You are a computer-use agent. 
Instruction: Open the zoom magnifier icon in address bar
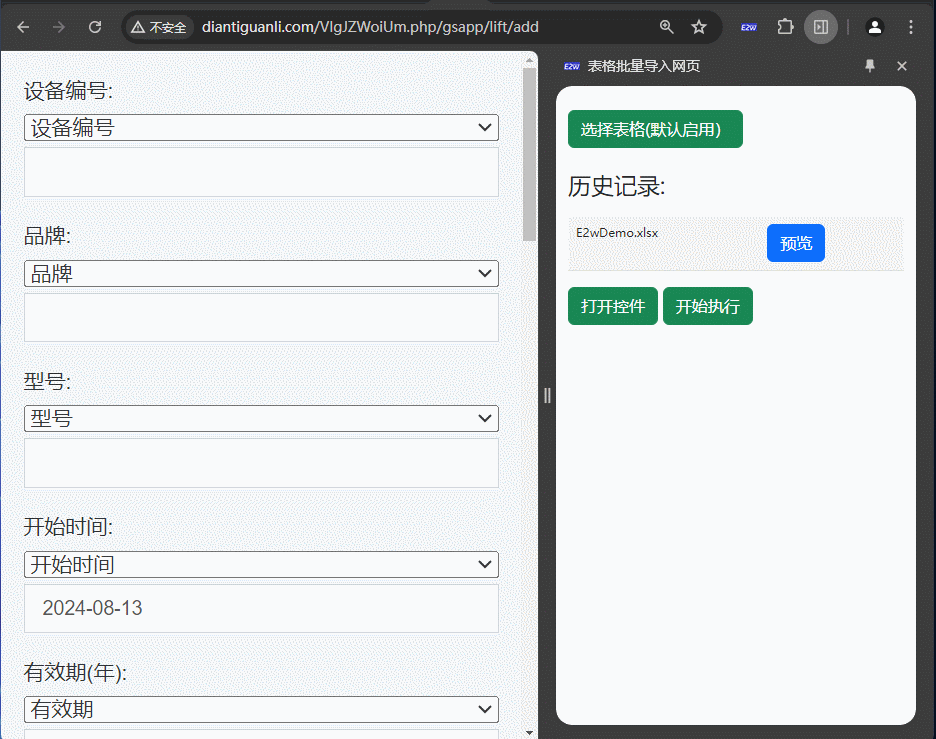pyautogui.click(x=666, y=27)
